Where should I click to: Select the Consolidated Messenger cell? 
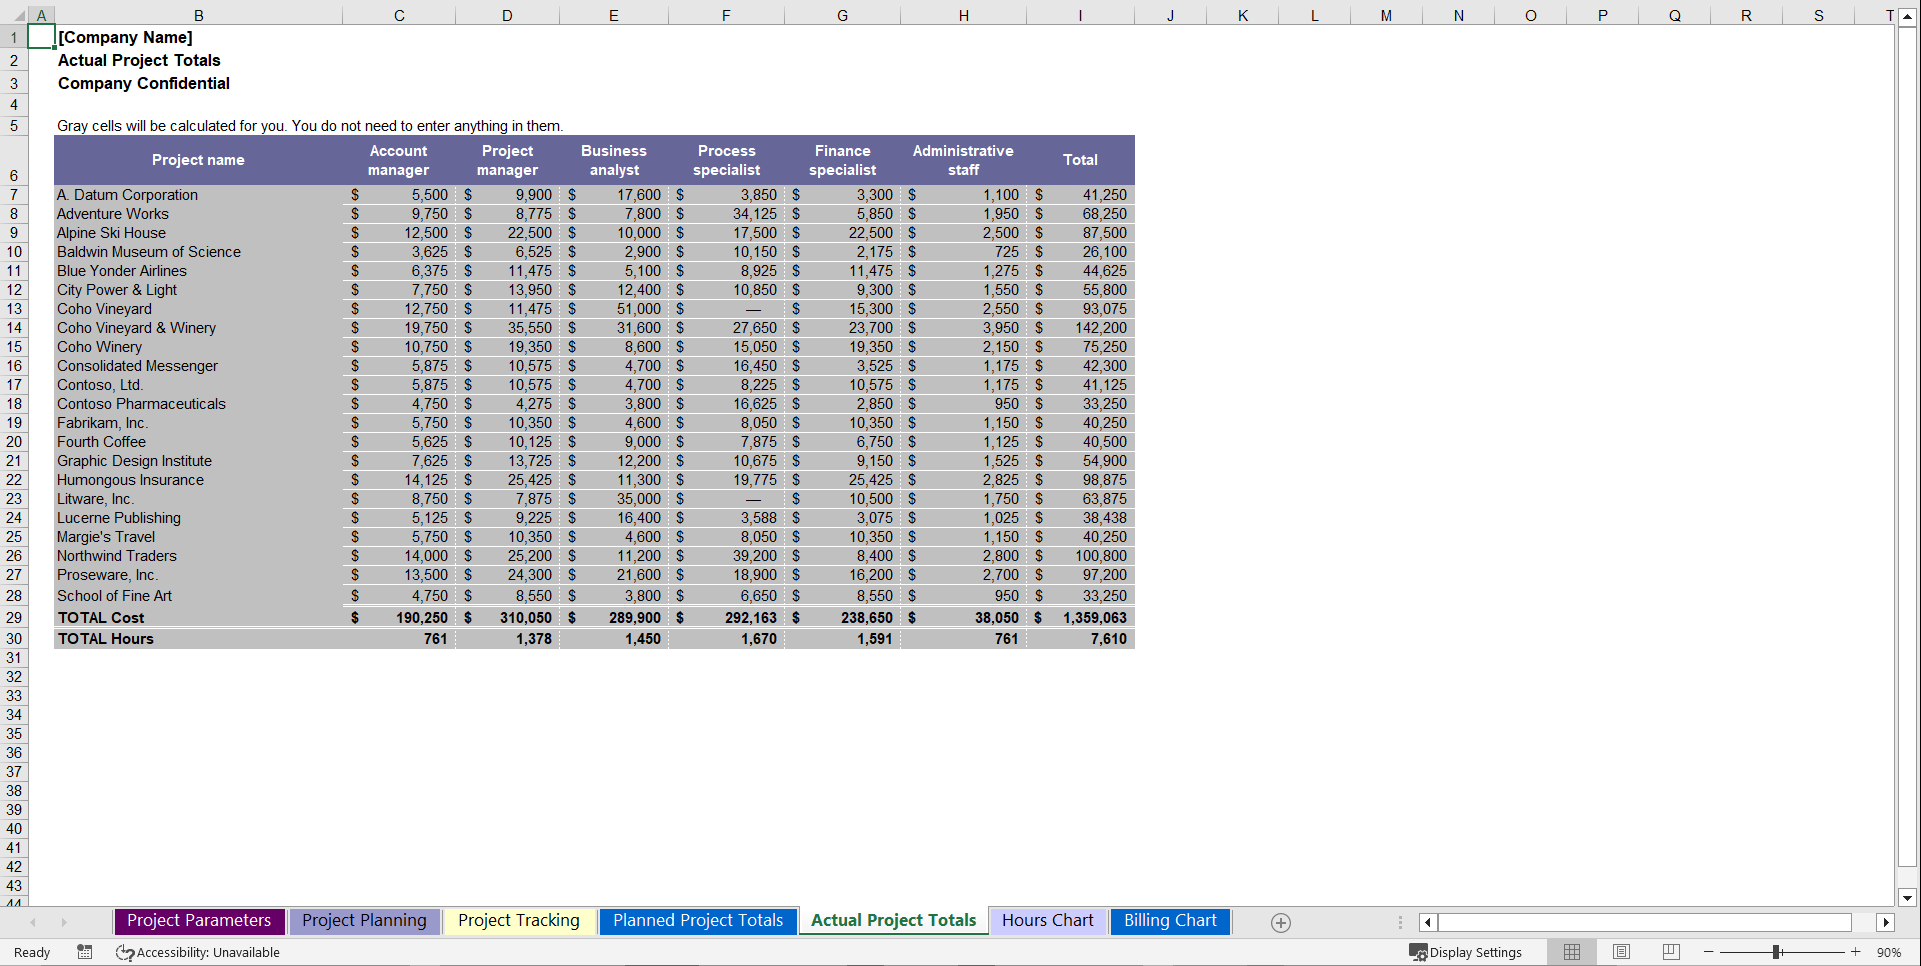198,366
